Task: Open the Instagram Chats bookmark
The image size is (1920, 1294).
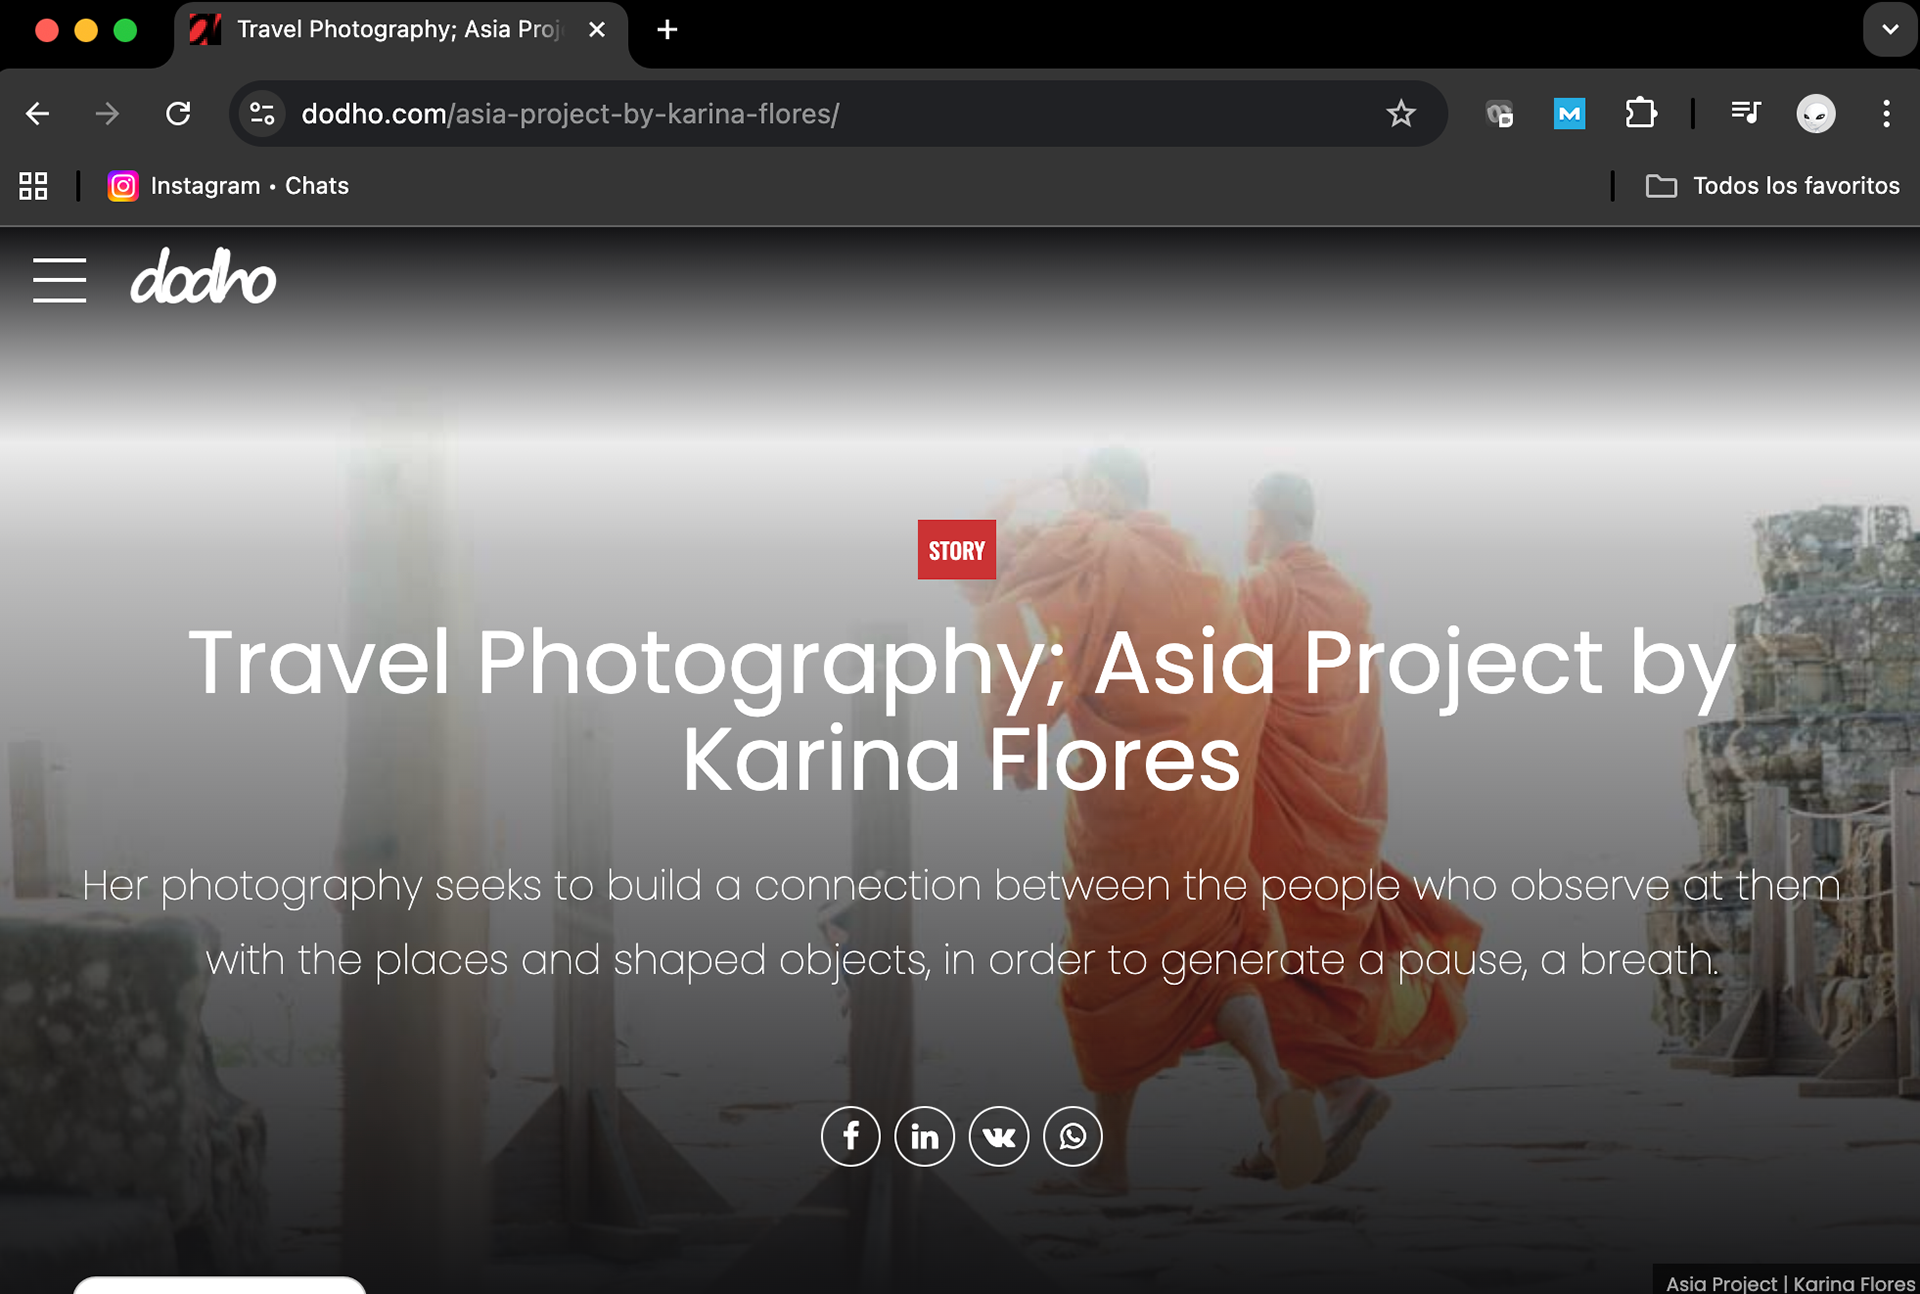Action: [x=229, y=186]
